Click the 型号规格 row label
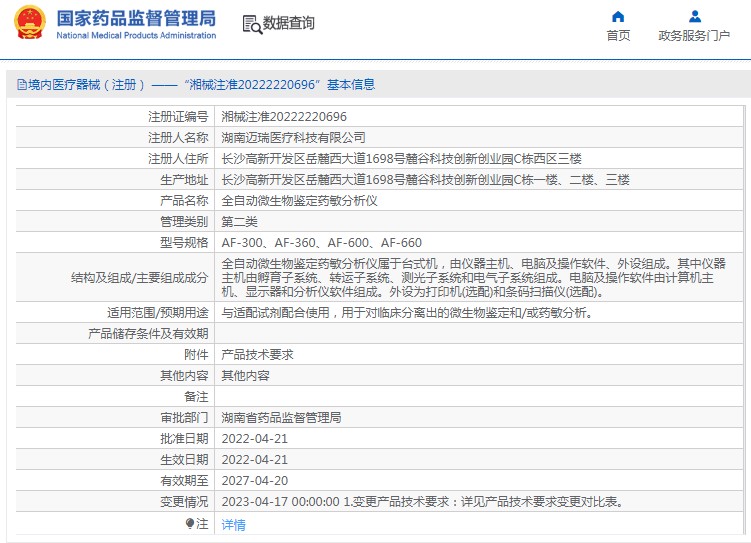Screen dimensions: 751x543 click(x=184, y=243)
